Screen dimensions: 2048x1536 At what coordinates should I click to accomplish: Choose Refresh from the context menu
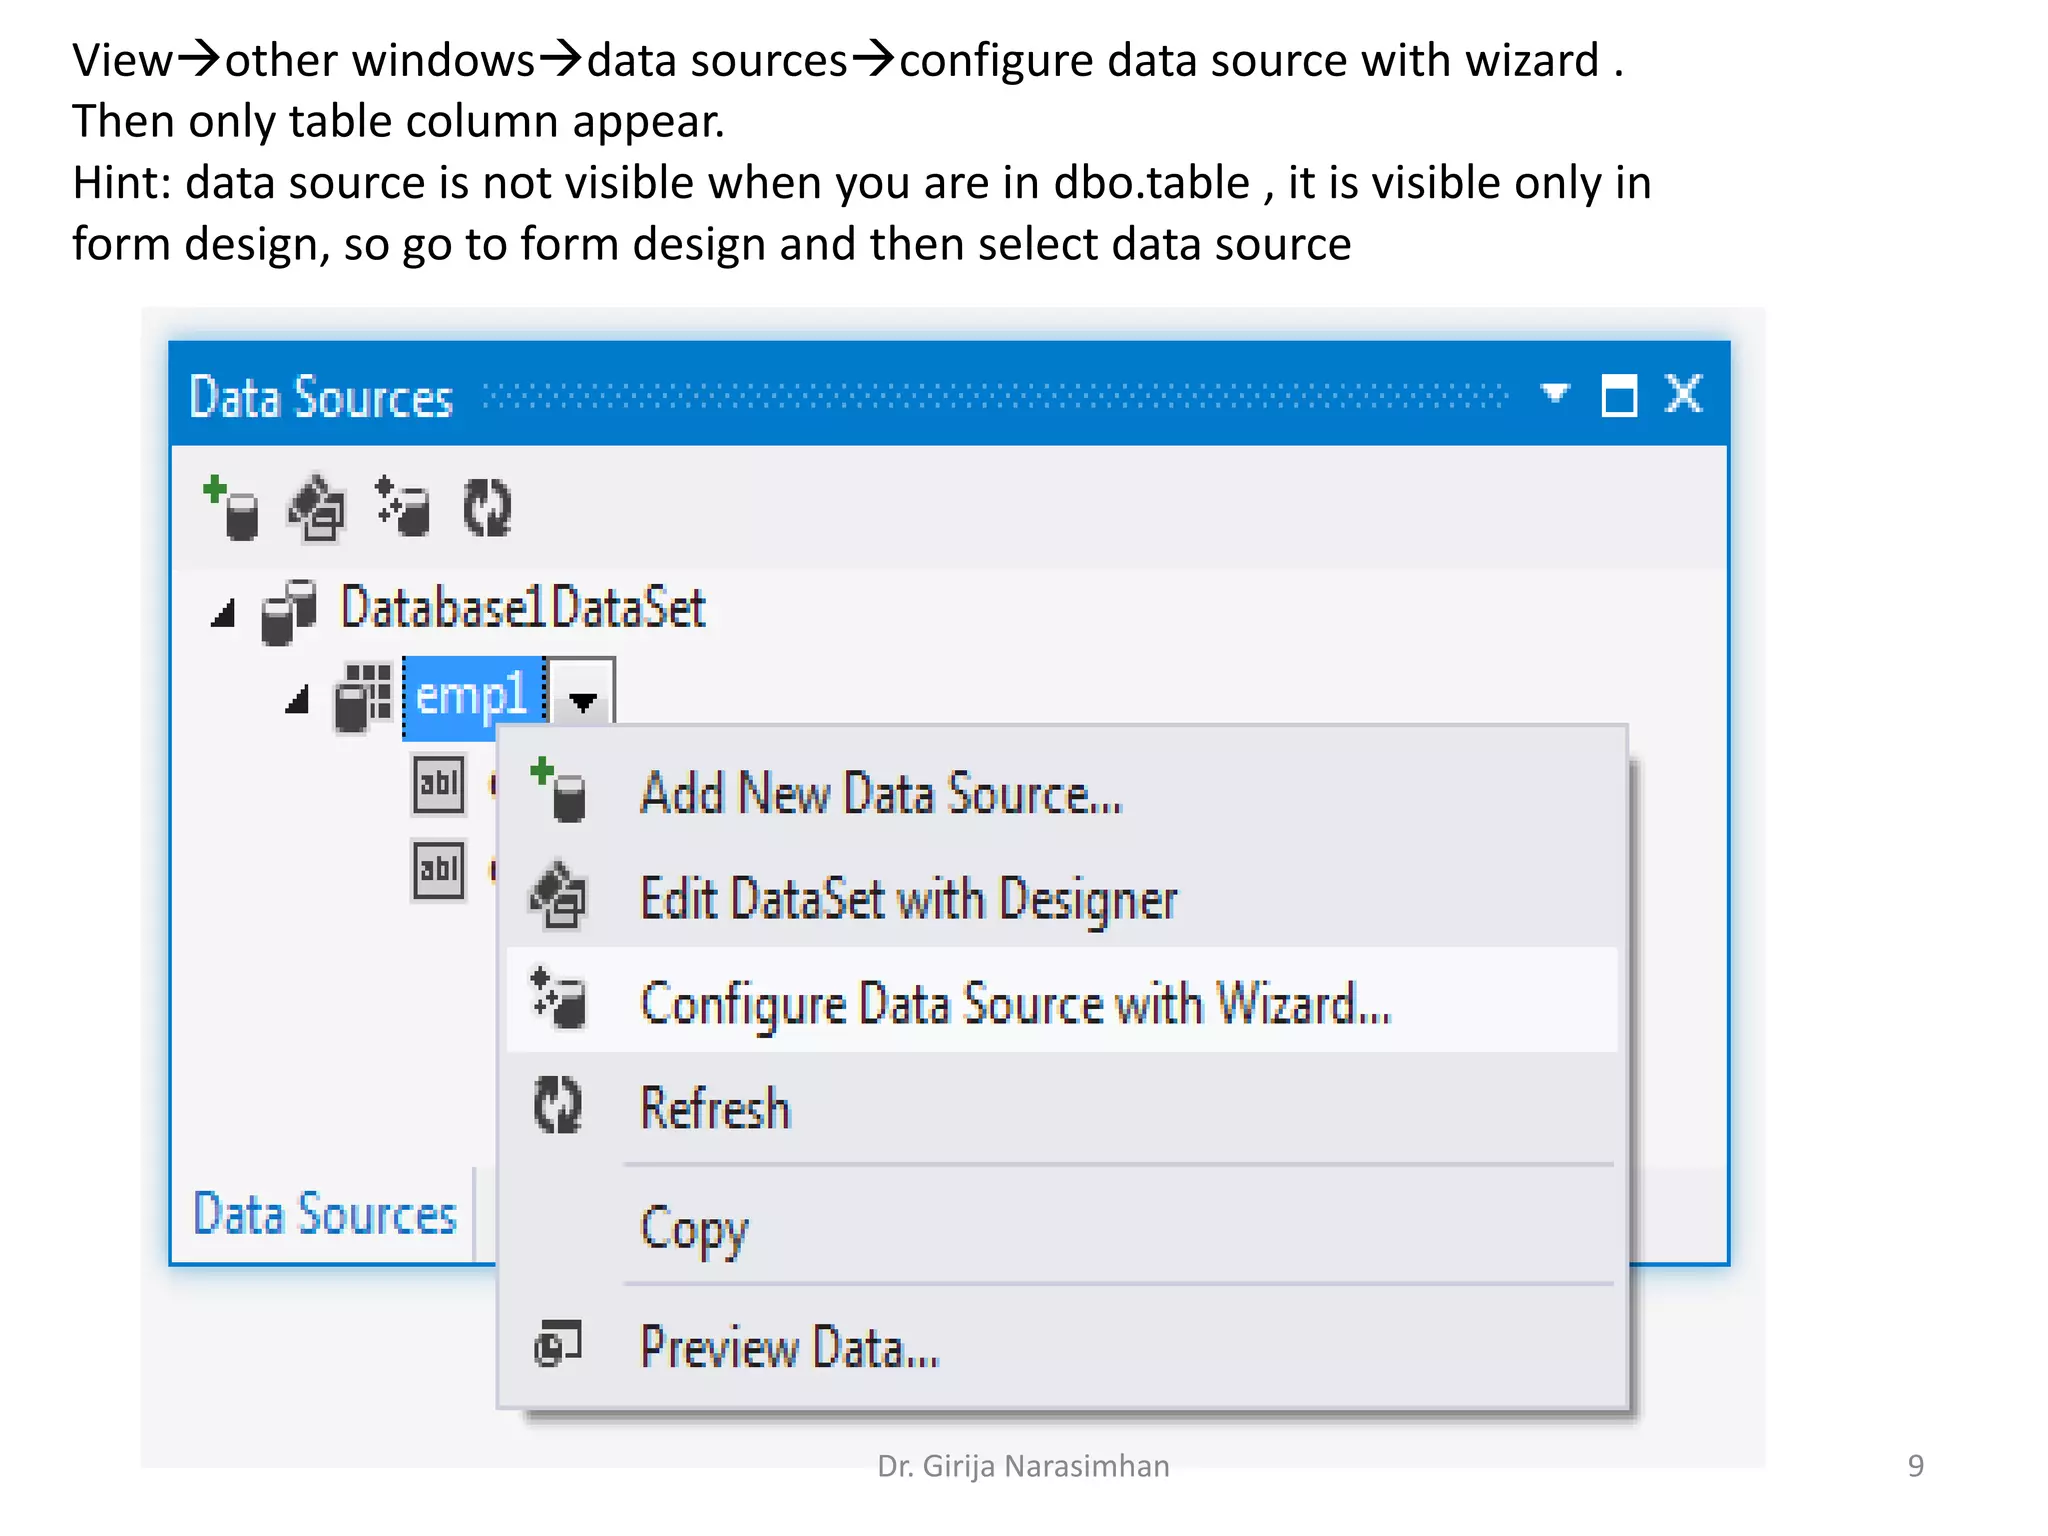point(715,1108)
